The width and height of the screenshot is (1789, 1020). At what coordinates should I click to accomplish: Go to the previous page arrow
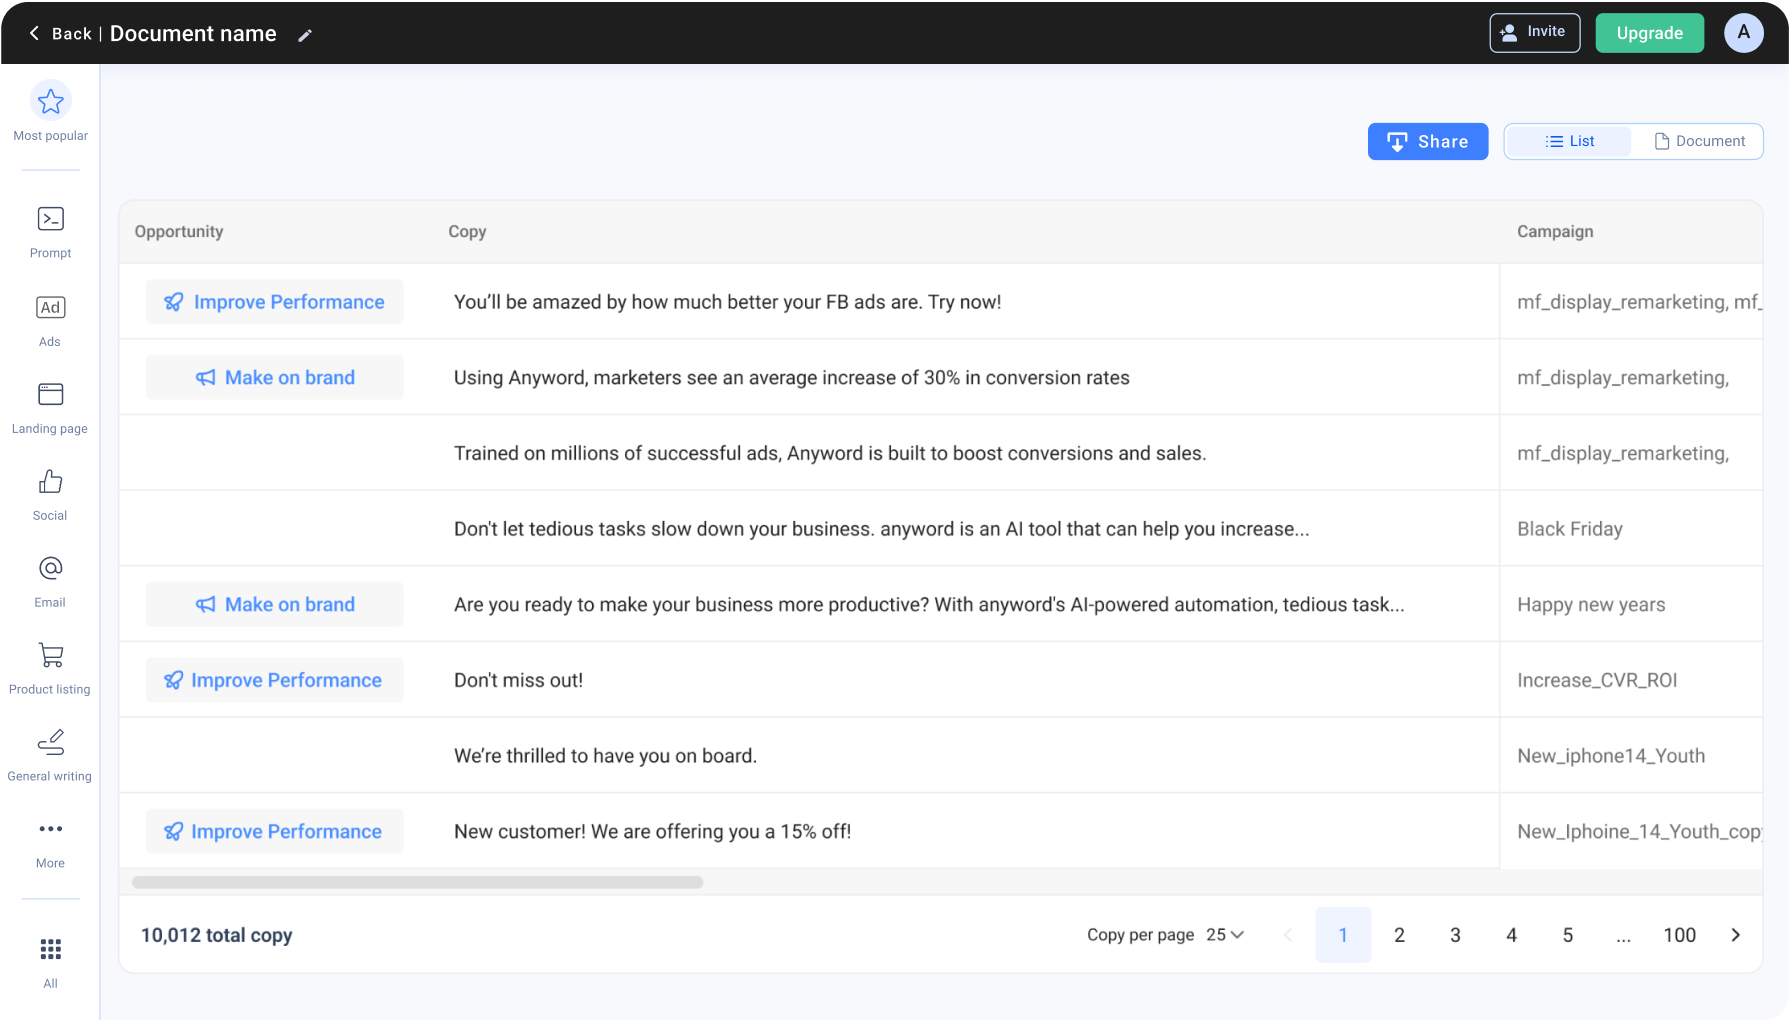click(x=1287, y=935)
